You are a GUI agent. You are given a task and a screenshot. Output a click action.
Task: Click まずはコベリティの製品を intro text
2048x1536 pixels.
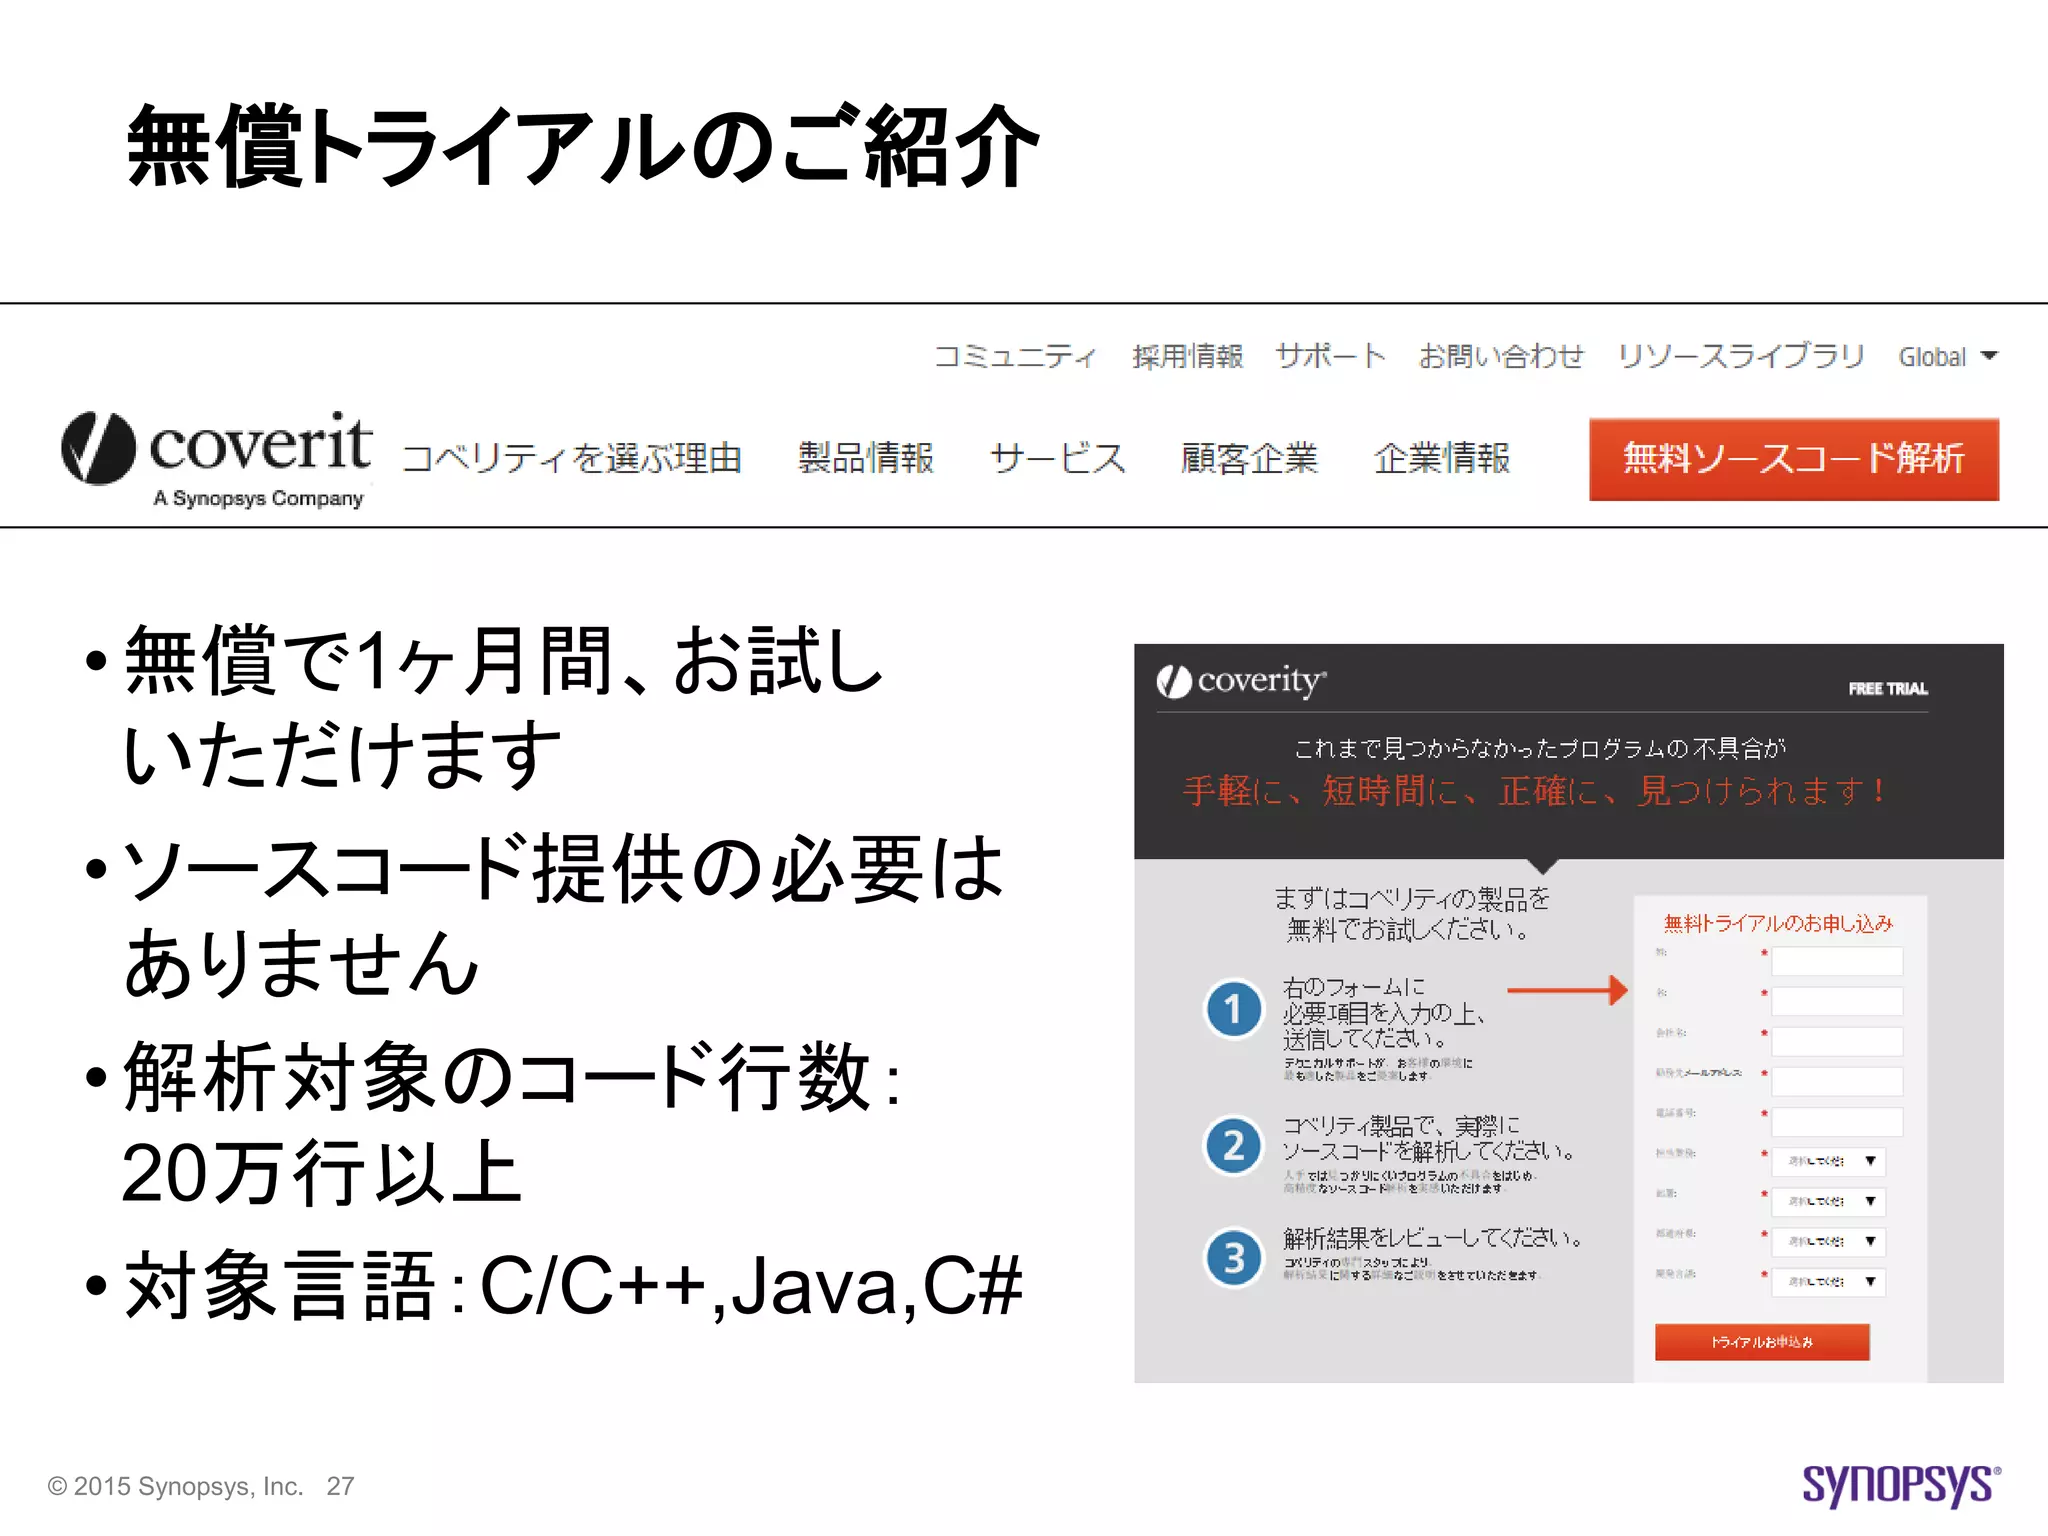click(1411, 899)
